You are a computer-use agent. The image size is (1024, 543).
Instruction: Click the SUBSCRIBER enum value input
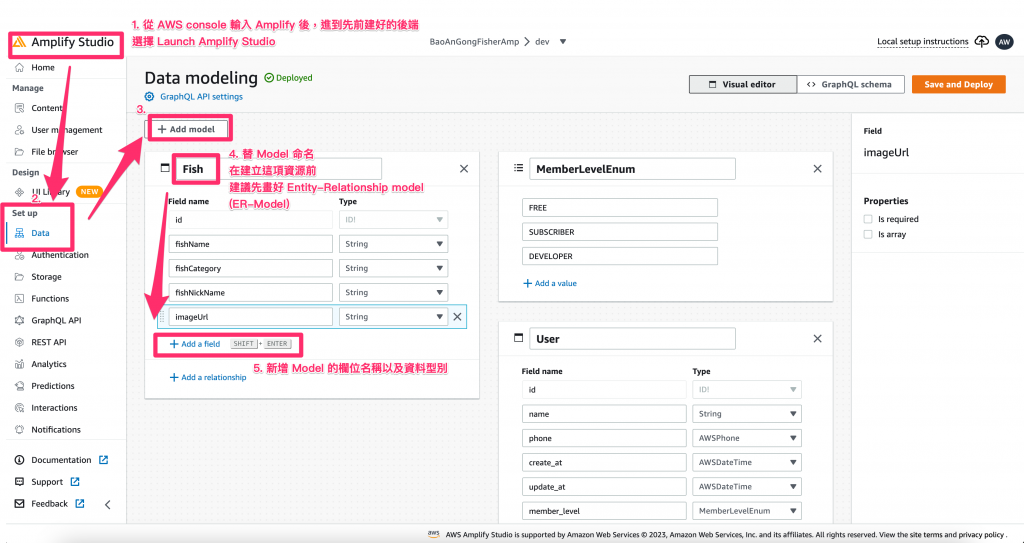[620, 232]
